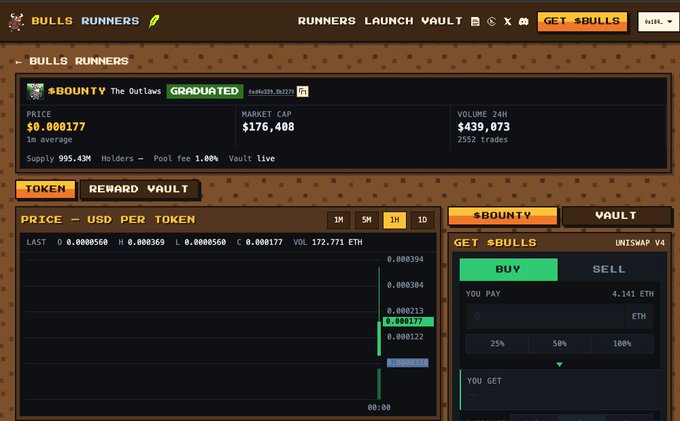Open the VAULT nav menu item

point(441,21)
